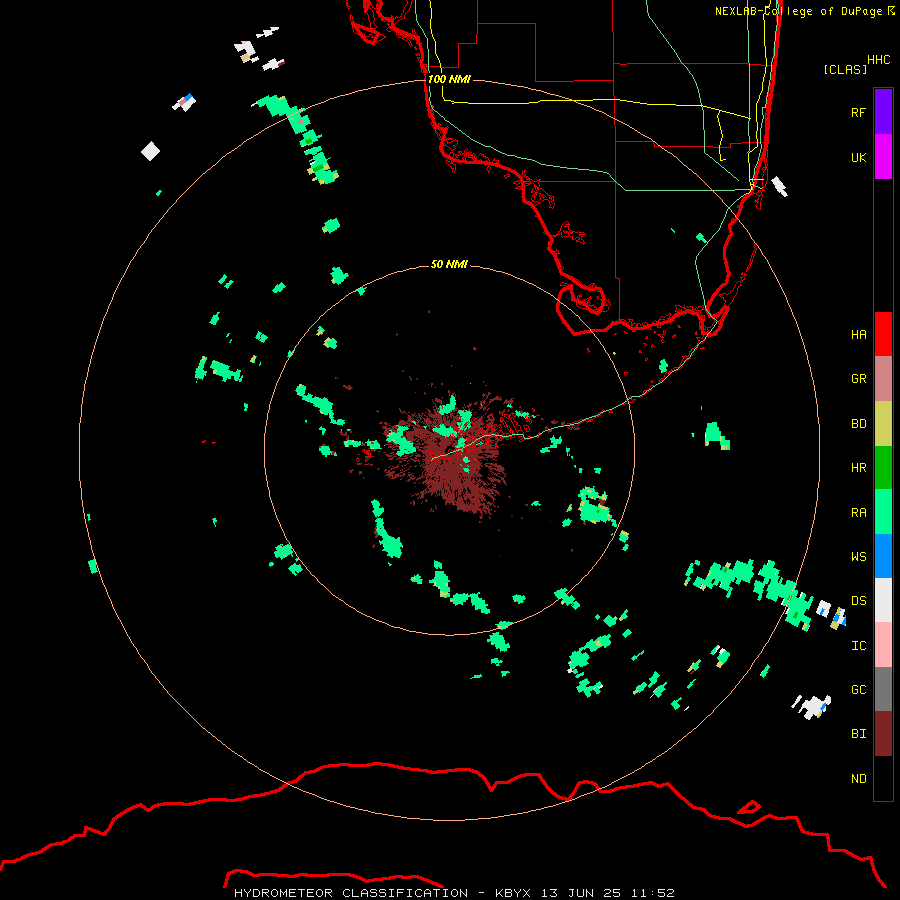The width and height of the screenshot is (900, 900).
Task: Click the 'BD' legend label
Action: tap(858, 424)
